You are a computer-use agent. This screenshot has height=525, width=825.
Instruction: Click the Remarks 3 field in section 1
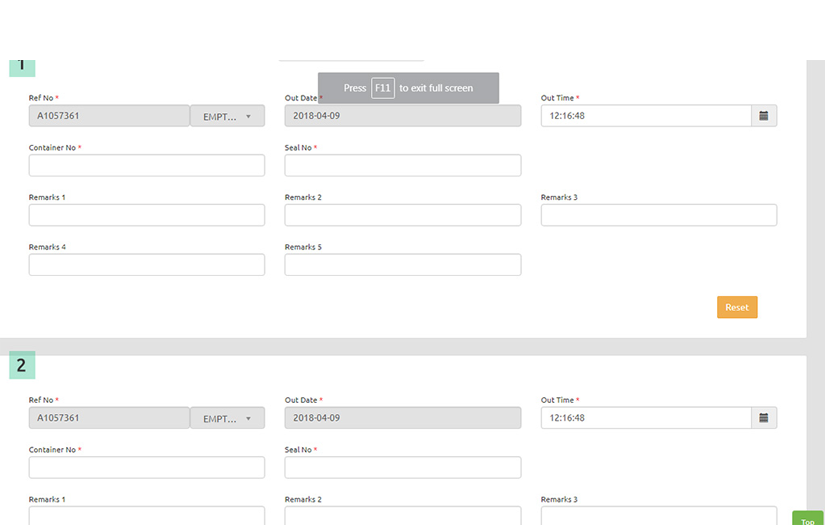click(659, 215)
